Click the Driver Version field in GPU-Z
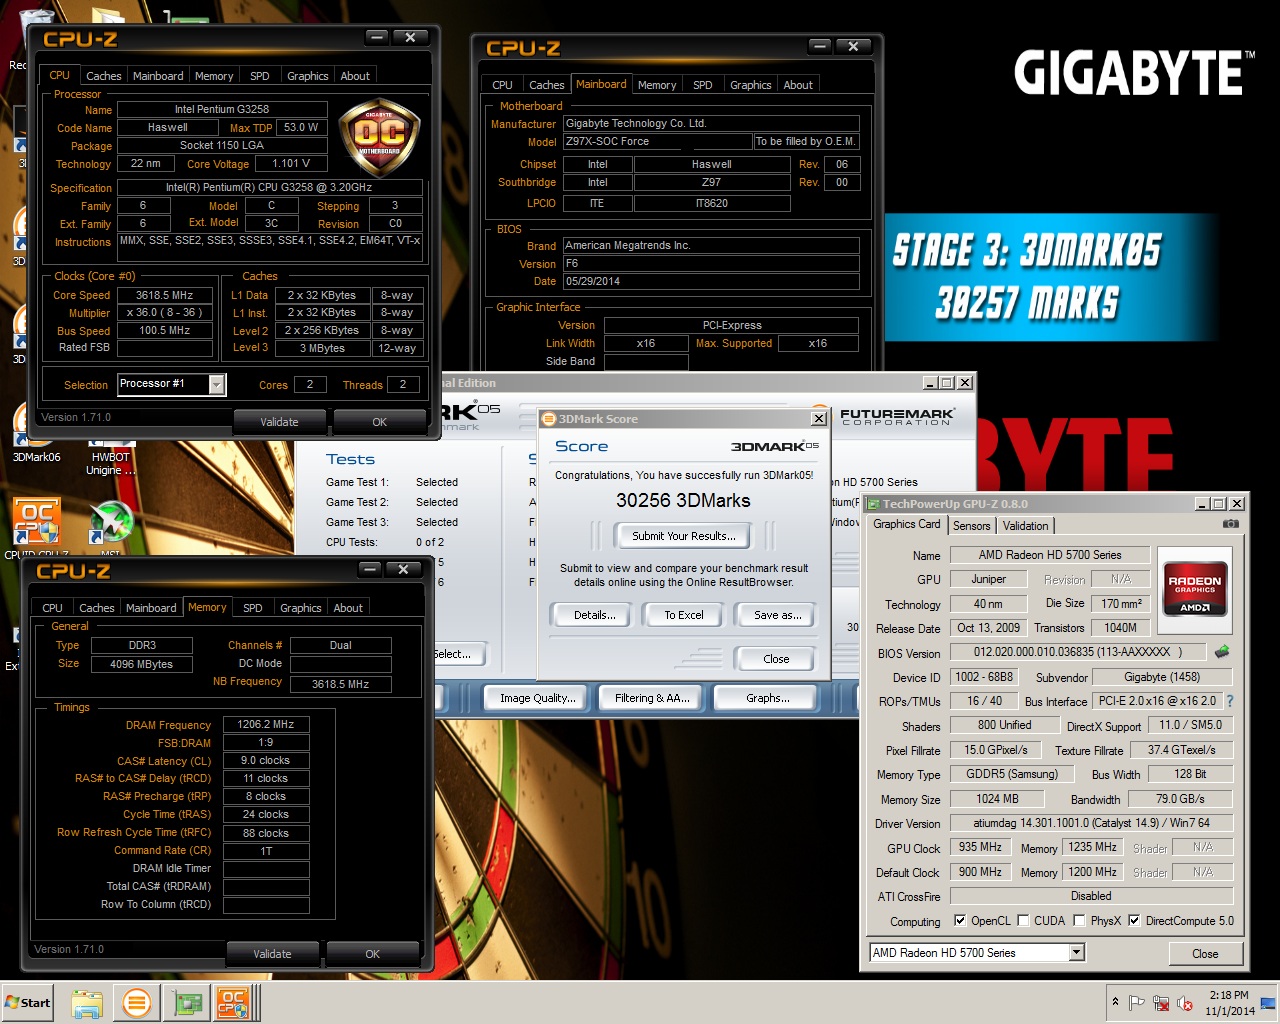 click(1090, 823)
